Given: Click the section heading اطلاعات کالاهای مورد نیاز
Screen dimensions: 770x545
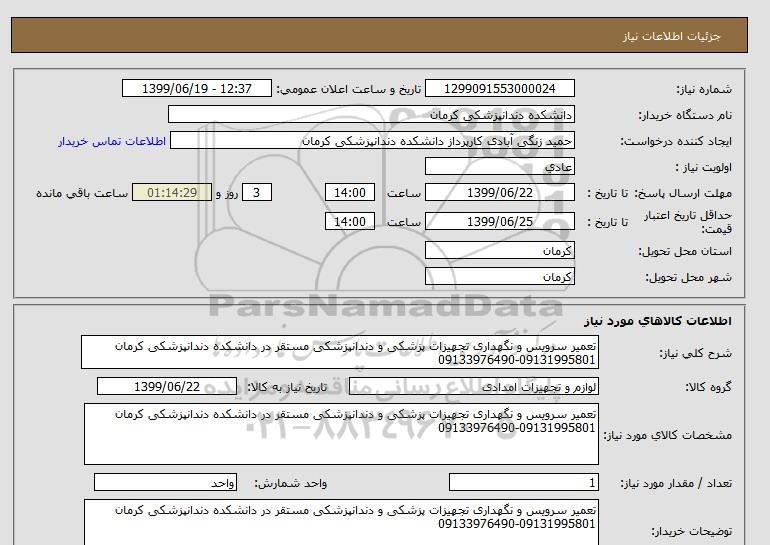Looking at the screenshot, I should [658, 321].
